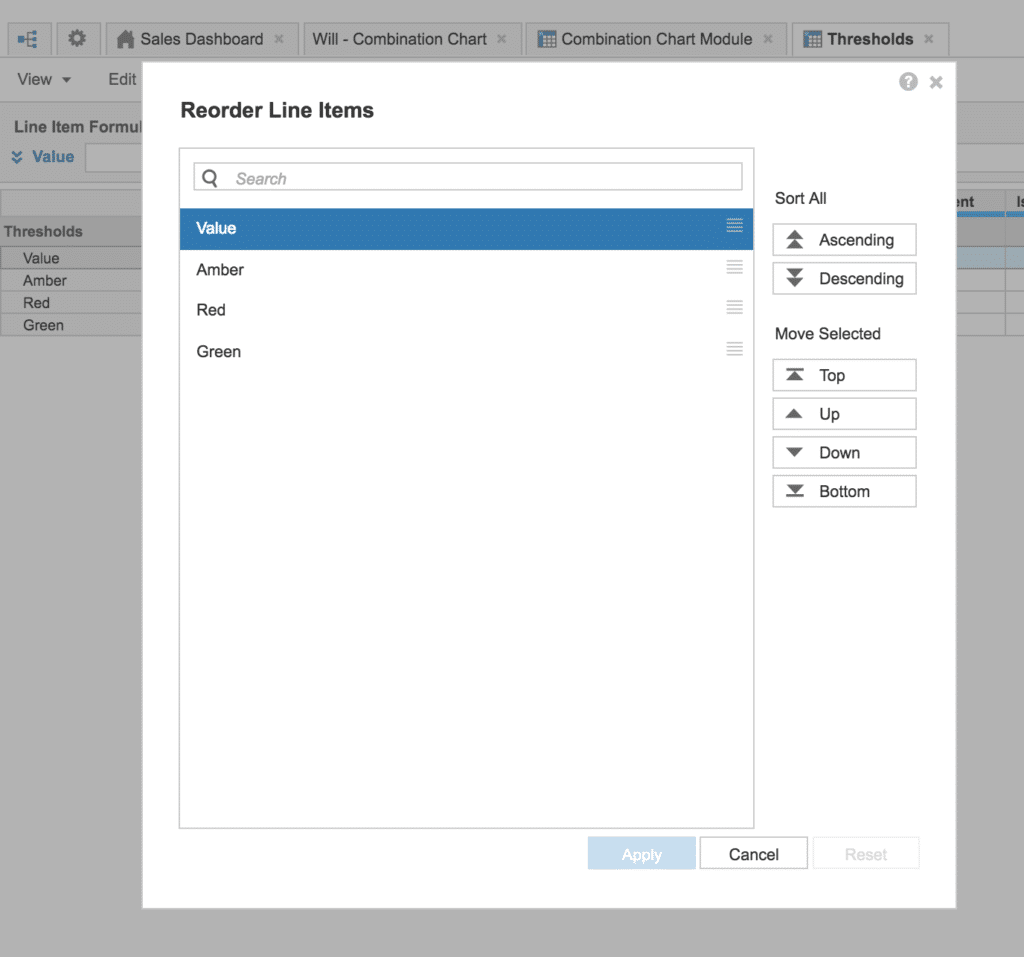Expand the Value formula chevron

pos(17,157)
